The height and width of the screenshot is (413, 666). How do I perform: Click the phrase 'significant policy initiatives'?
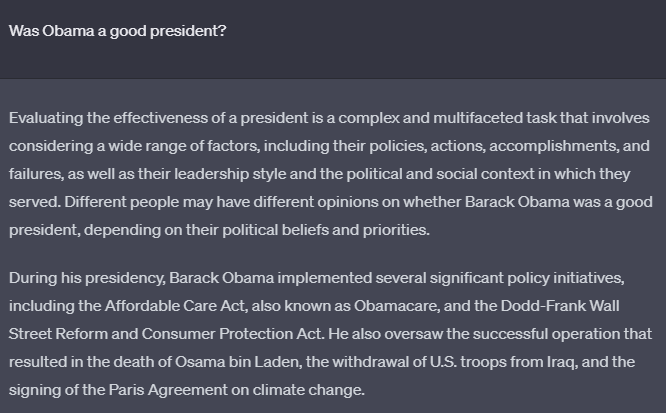coord(526,278)
